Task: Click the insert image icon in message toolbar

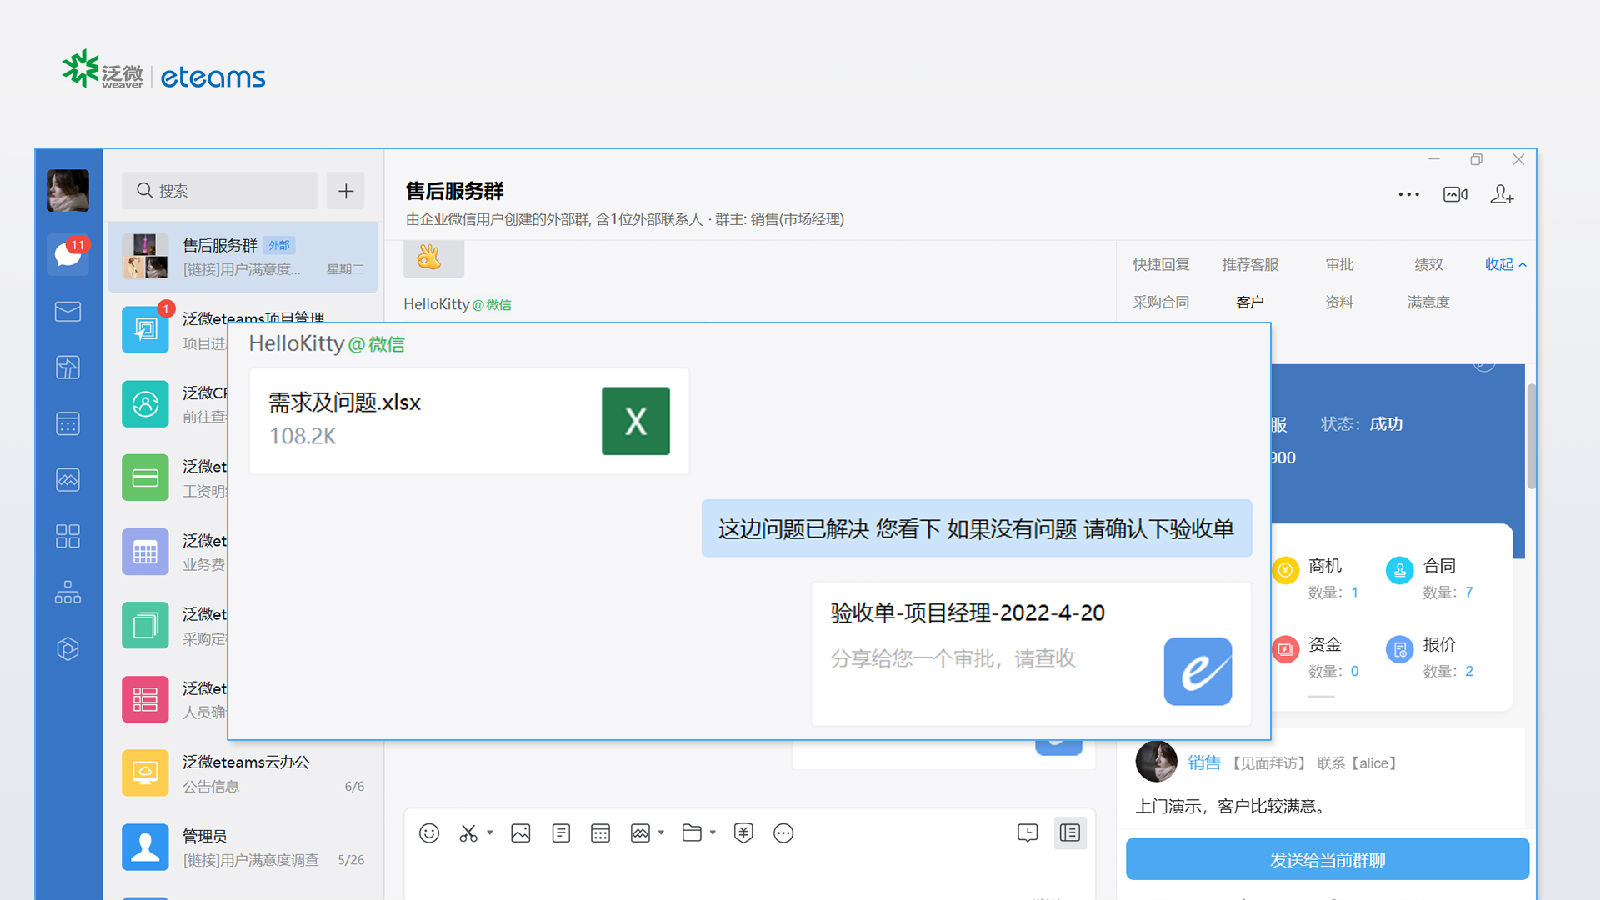Action: tap(521, 833)
